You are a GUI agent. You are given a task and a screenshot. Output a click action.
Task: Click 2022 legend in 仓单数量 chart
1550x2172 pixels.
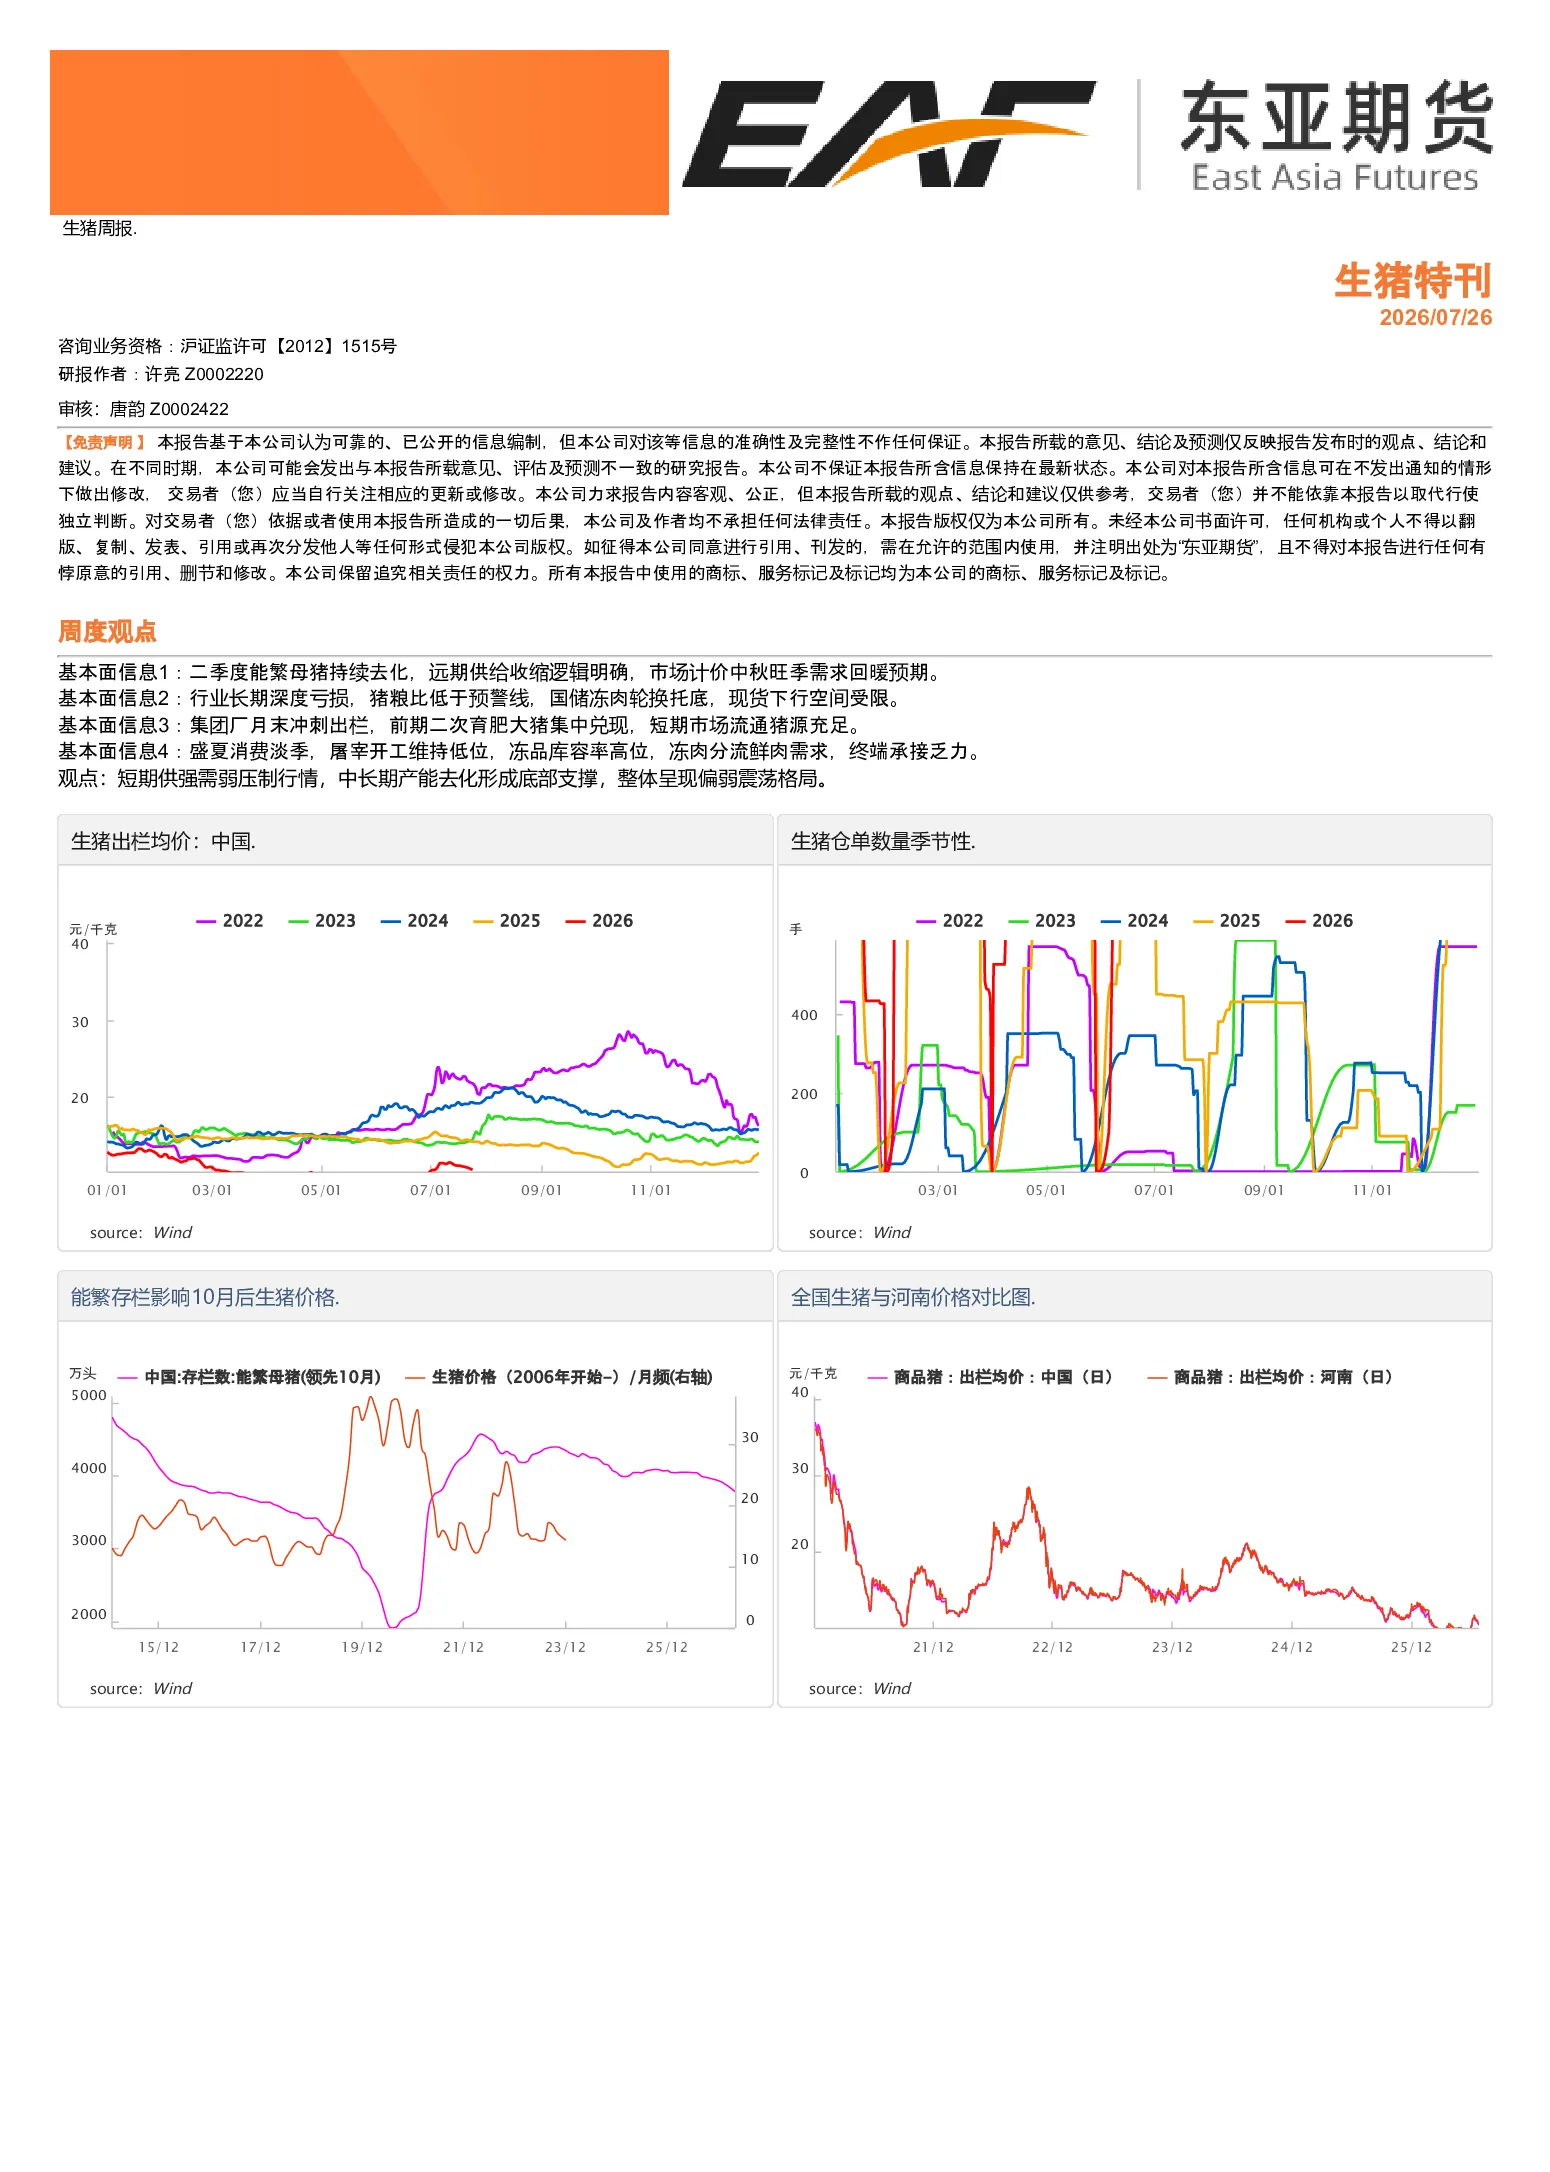(x=950, y=921)
